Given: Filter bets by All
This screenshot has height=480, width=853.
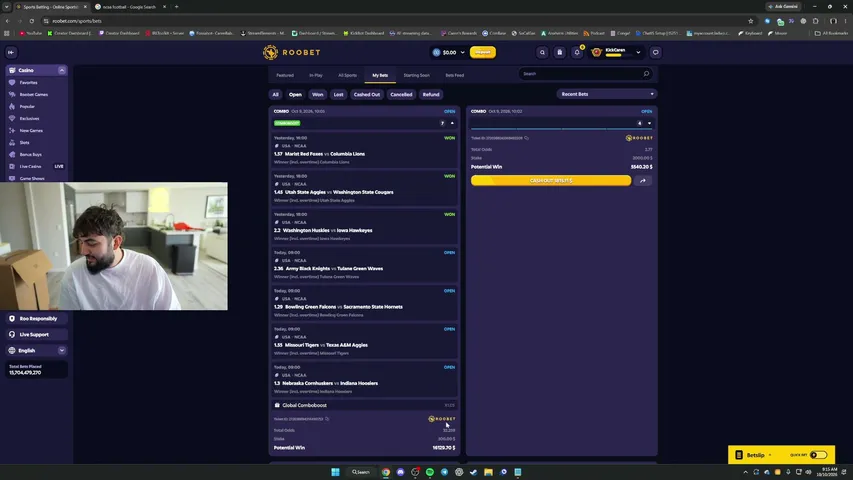Looking at the screenshot, I should [275, 95].
